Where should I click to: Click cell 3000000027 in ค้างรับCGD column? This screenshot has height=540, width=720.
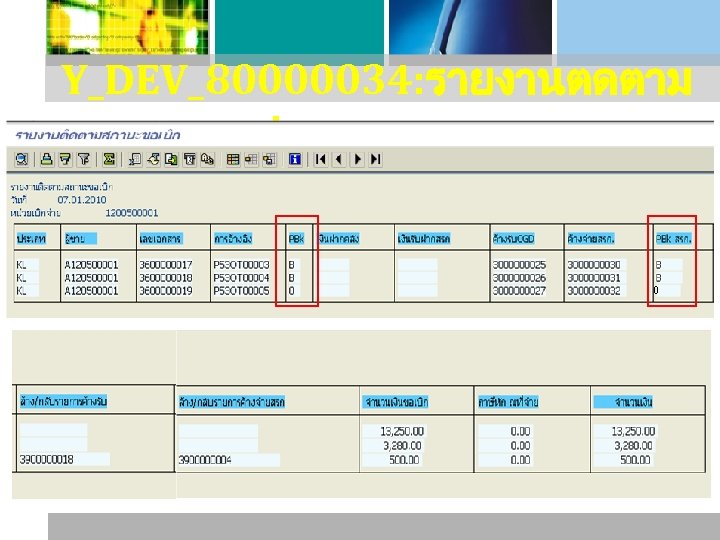tap(519, 291)
